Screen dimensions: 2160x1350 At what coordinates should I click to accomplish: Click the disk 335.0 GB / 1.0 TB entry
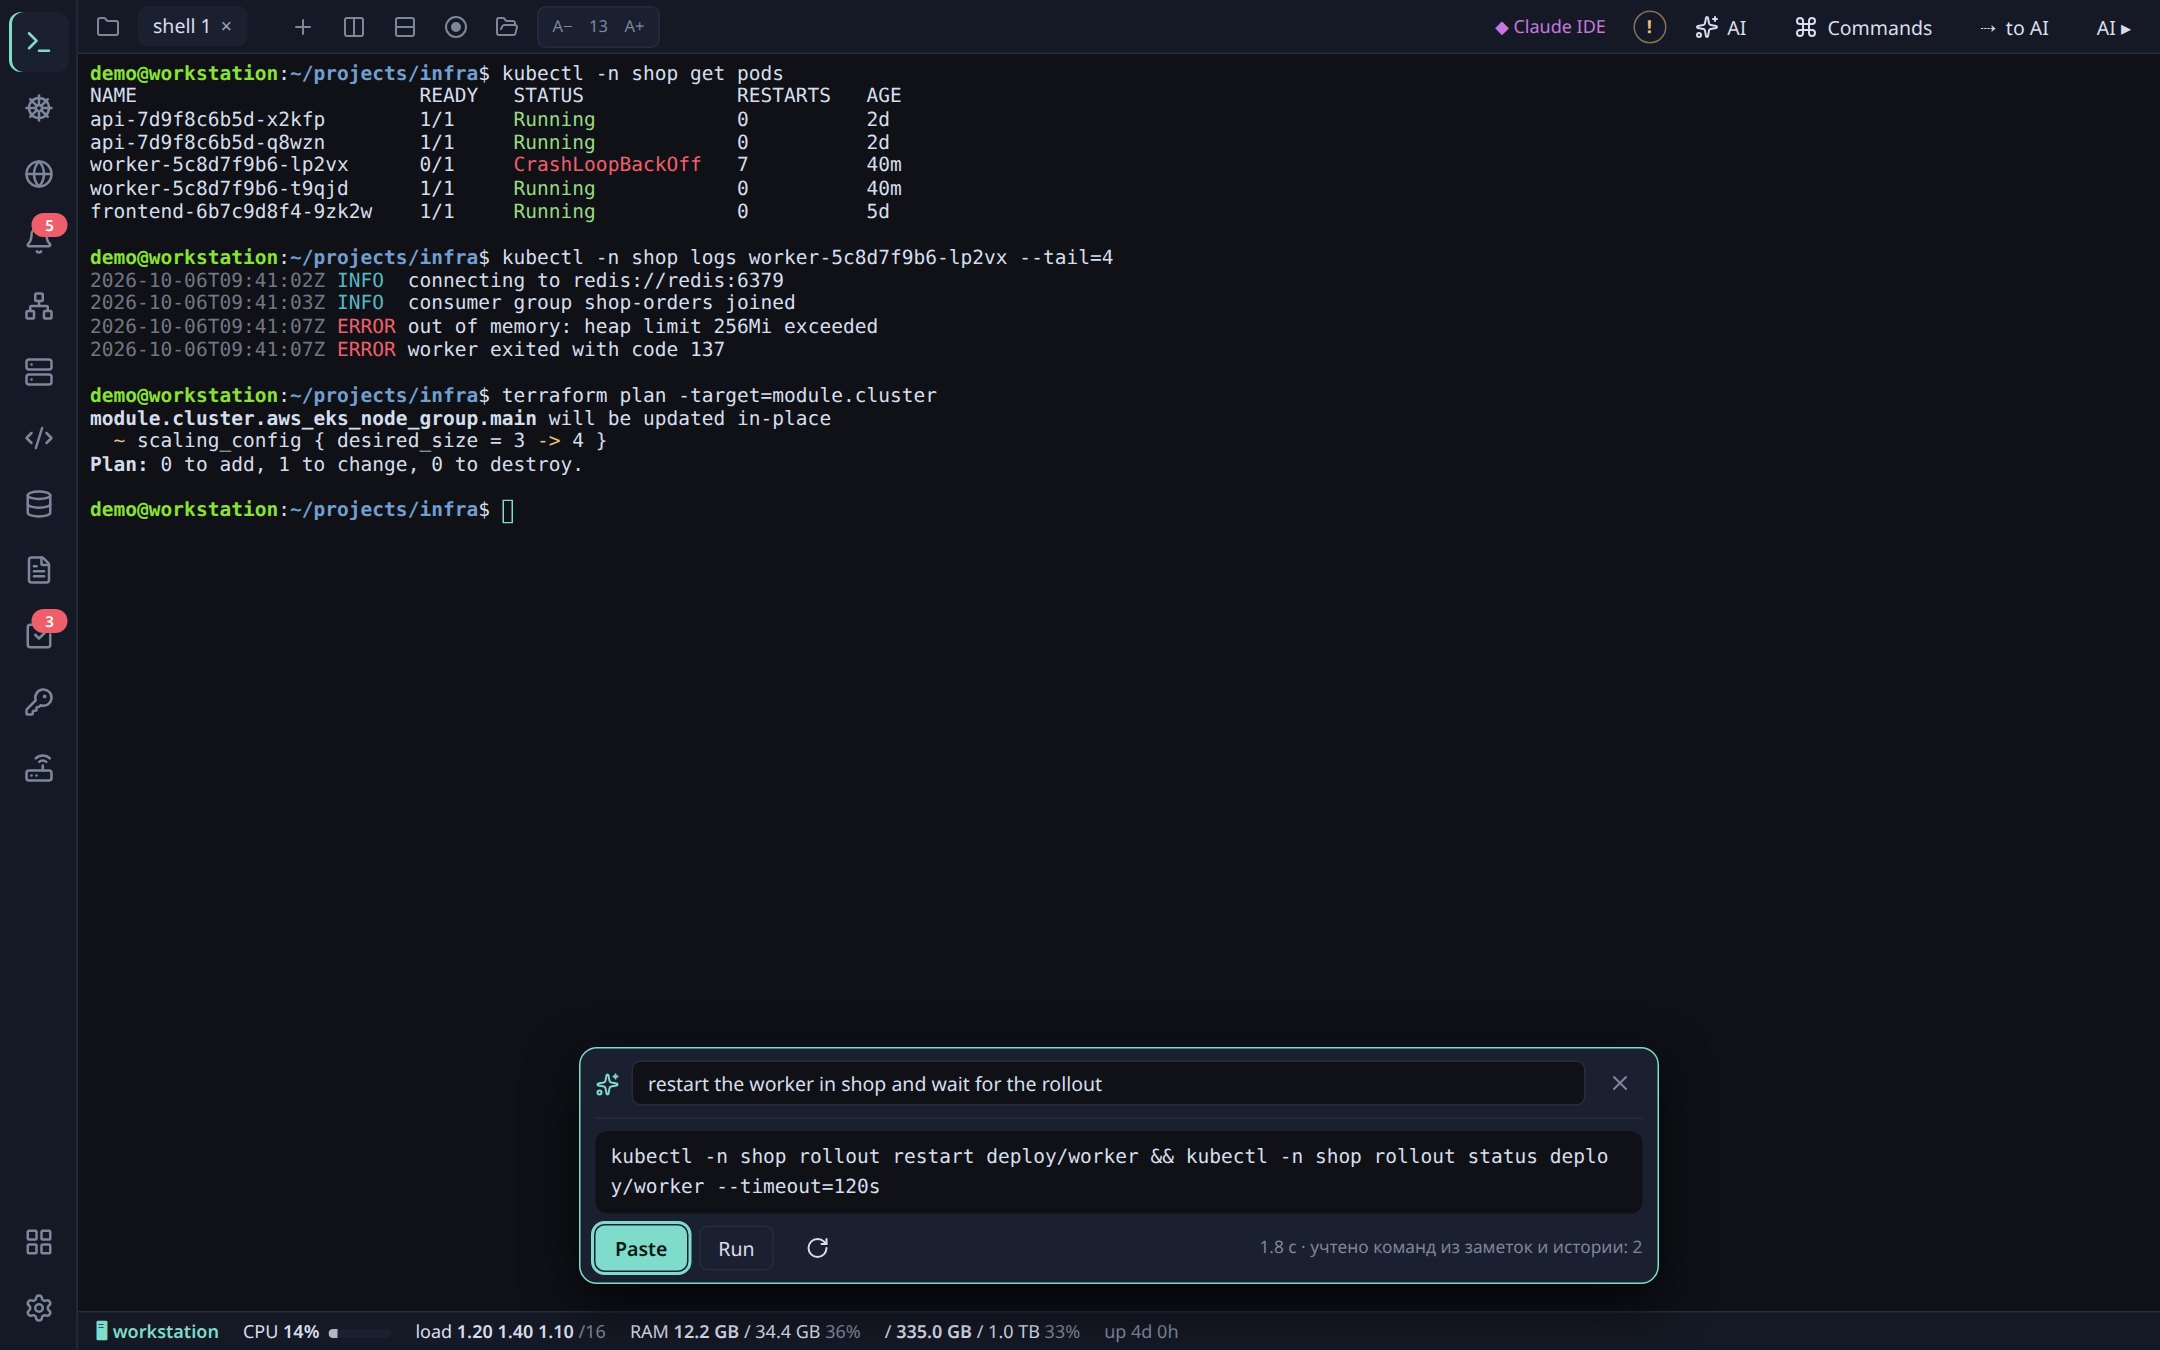(982, 1331)
